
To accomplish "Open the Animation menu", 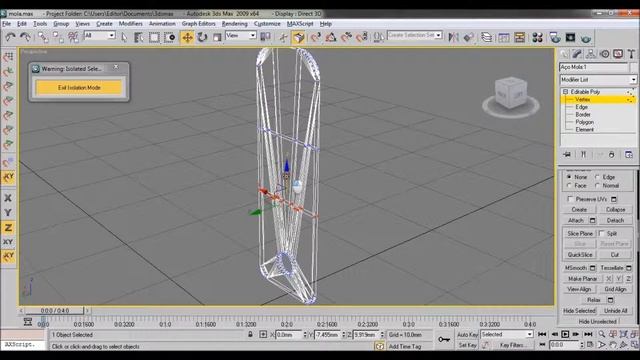I will tap(162, 24).
